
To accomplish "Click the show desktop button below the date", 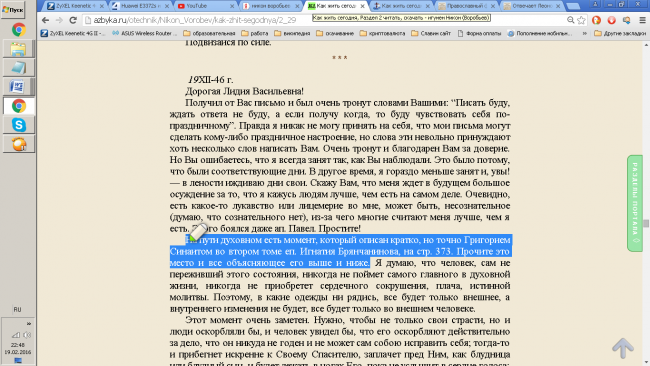I will pos(18,361).
